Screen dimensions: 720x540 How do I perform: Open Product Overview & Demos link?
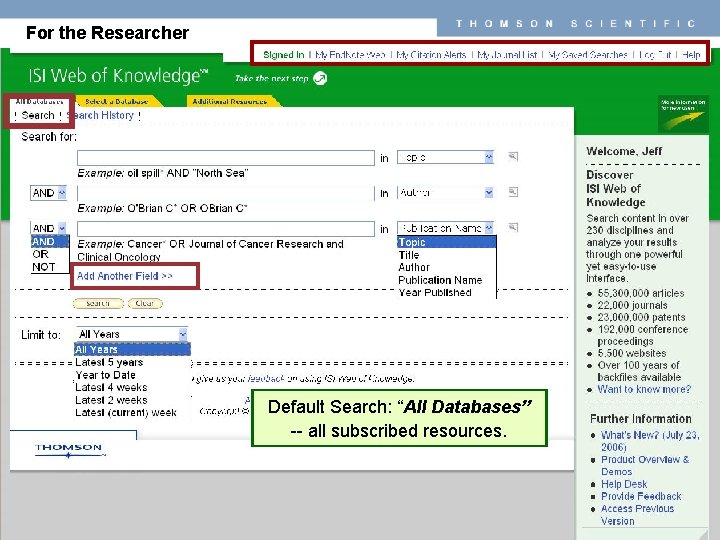645,466
